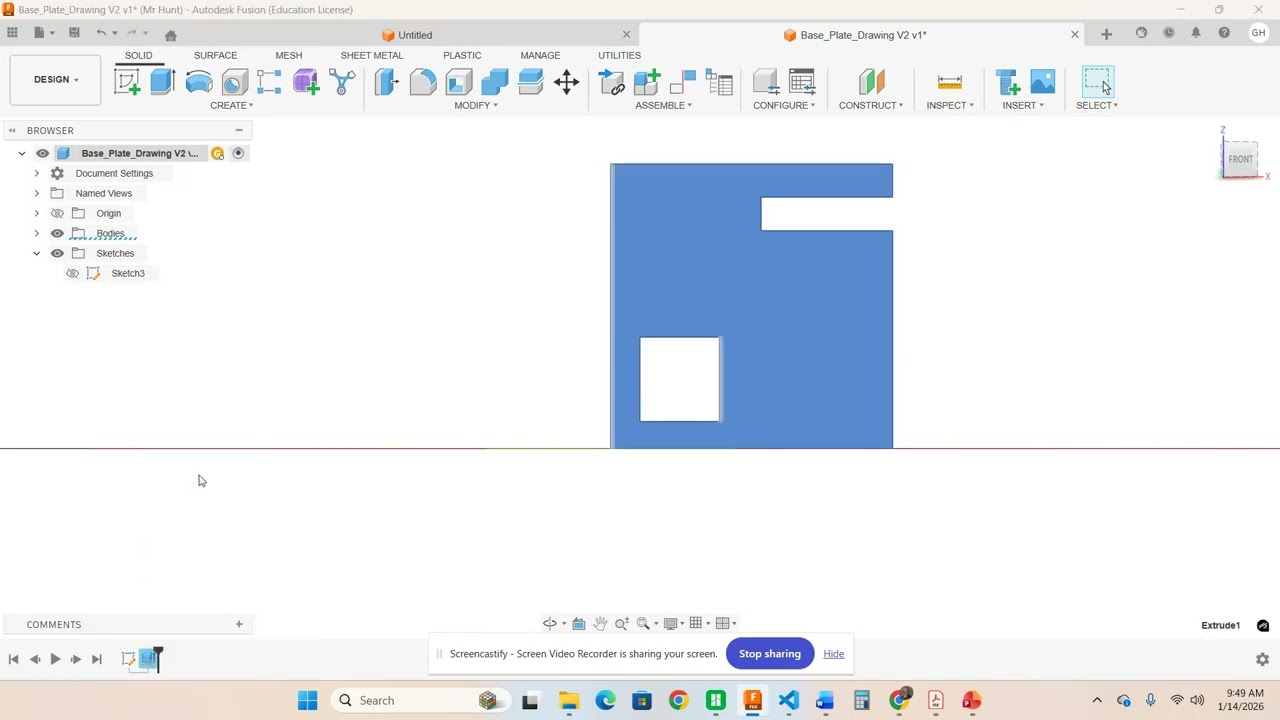Click the Insert Component icon in Assemble

(611, 82)
